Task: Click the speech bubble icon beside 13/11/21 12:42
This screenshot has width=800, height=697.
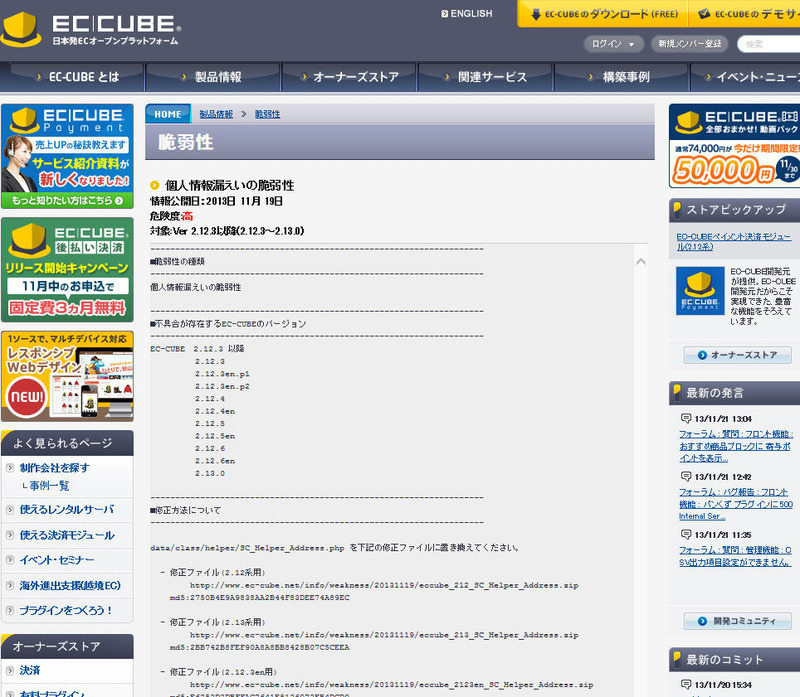Action: pos(685,477)
